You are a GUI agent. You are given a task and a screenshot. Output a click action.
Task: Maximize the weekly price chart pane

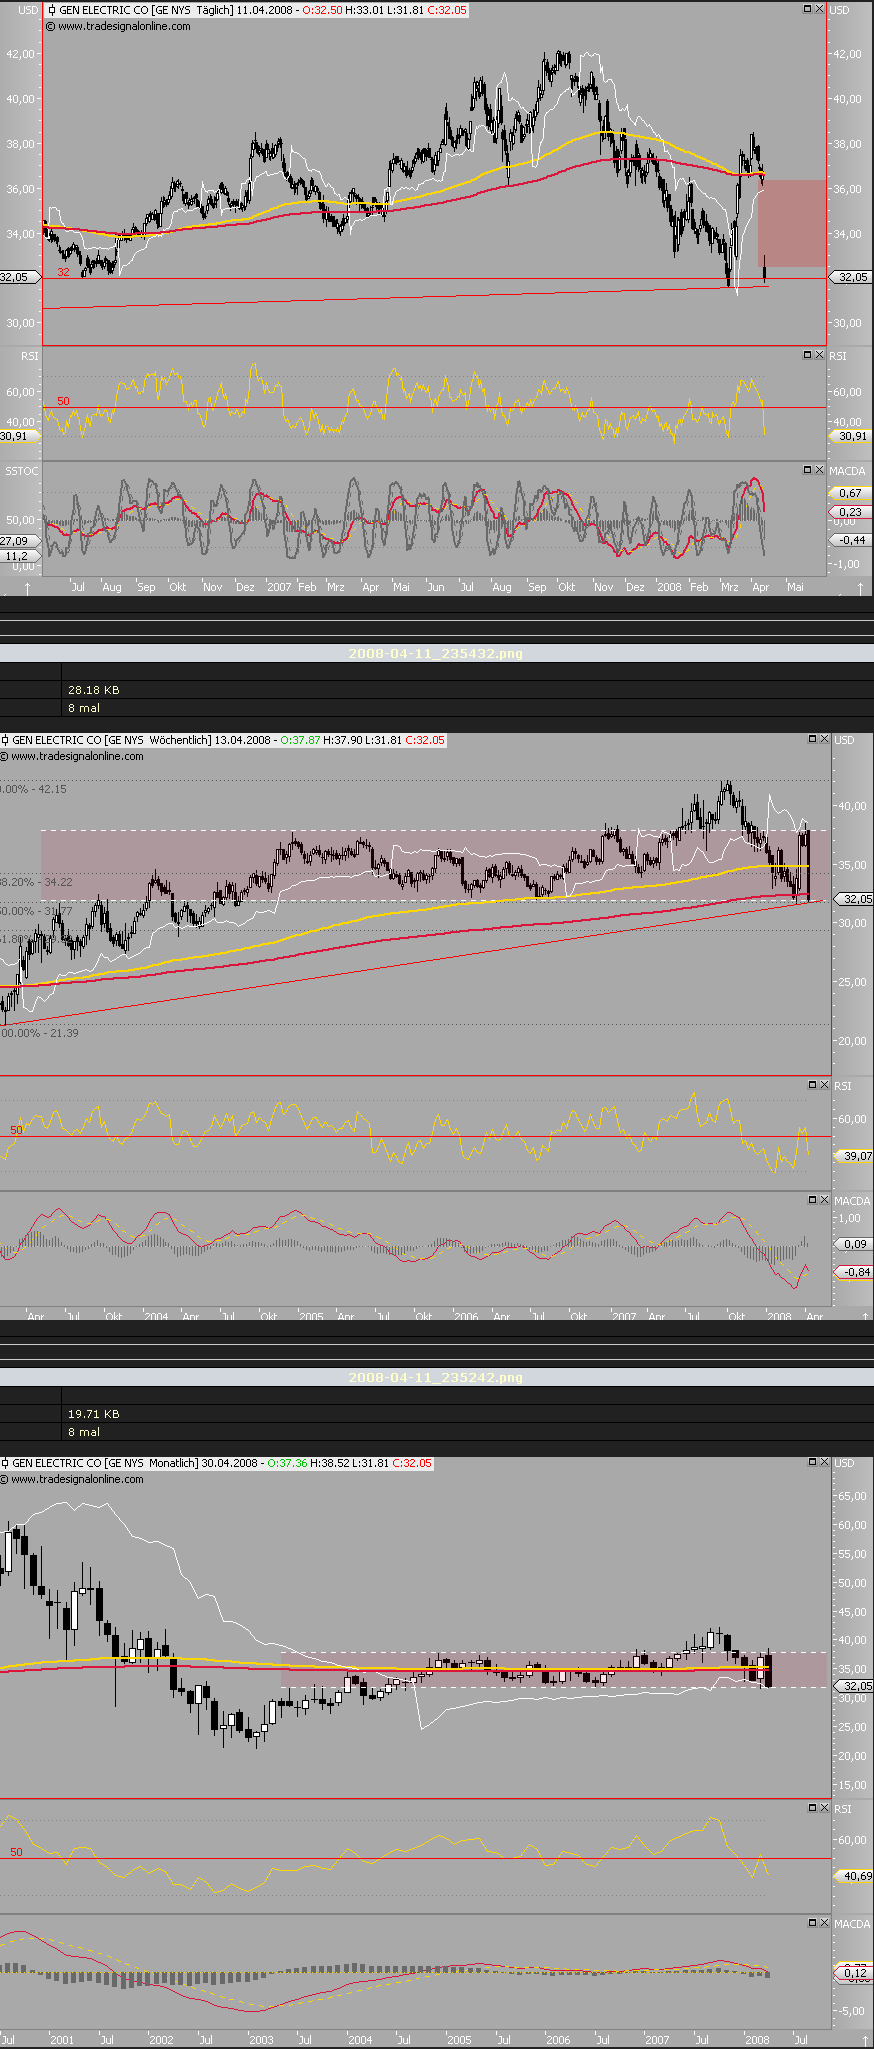click(x=812, y=739)
